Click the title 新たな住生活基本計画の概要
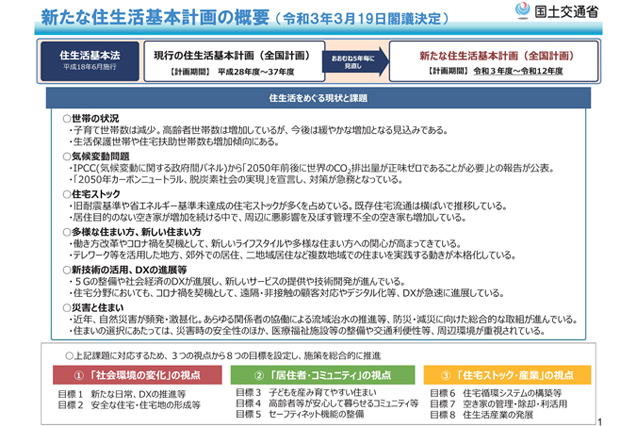 (155, 17)
